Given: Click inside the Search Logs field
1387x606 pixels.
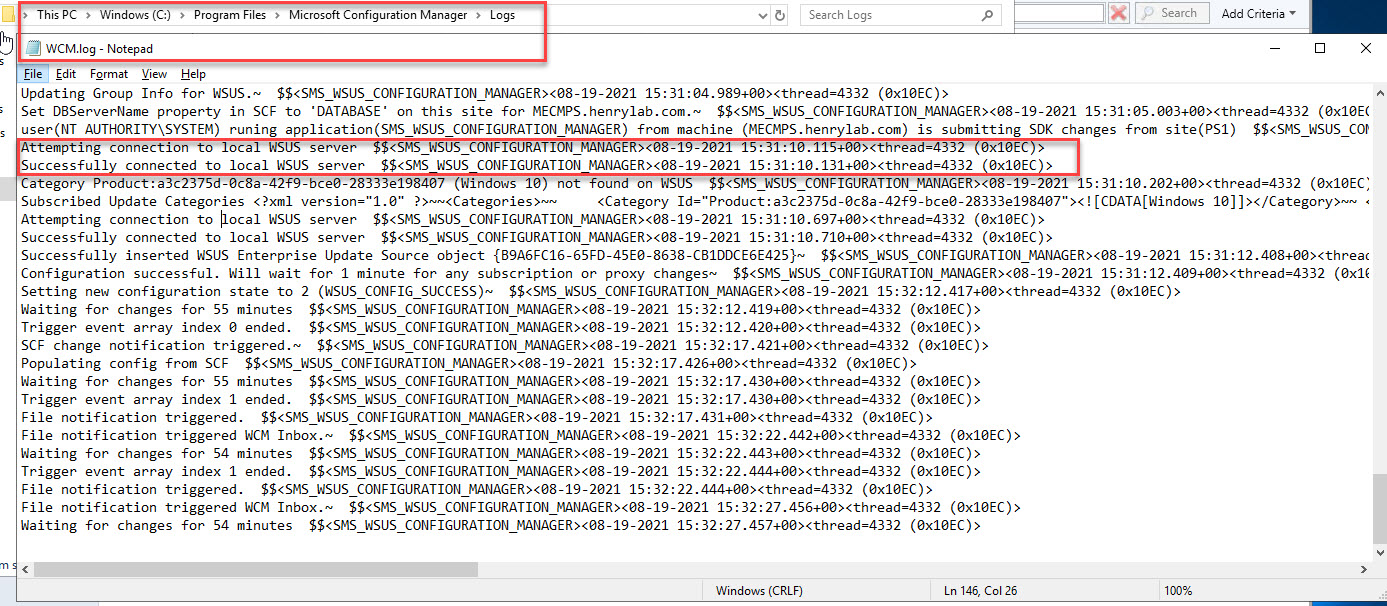Looking at the screenshot, I should pyautogui.click(x=890, y=15).
